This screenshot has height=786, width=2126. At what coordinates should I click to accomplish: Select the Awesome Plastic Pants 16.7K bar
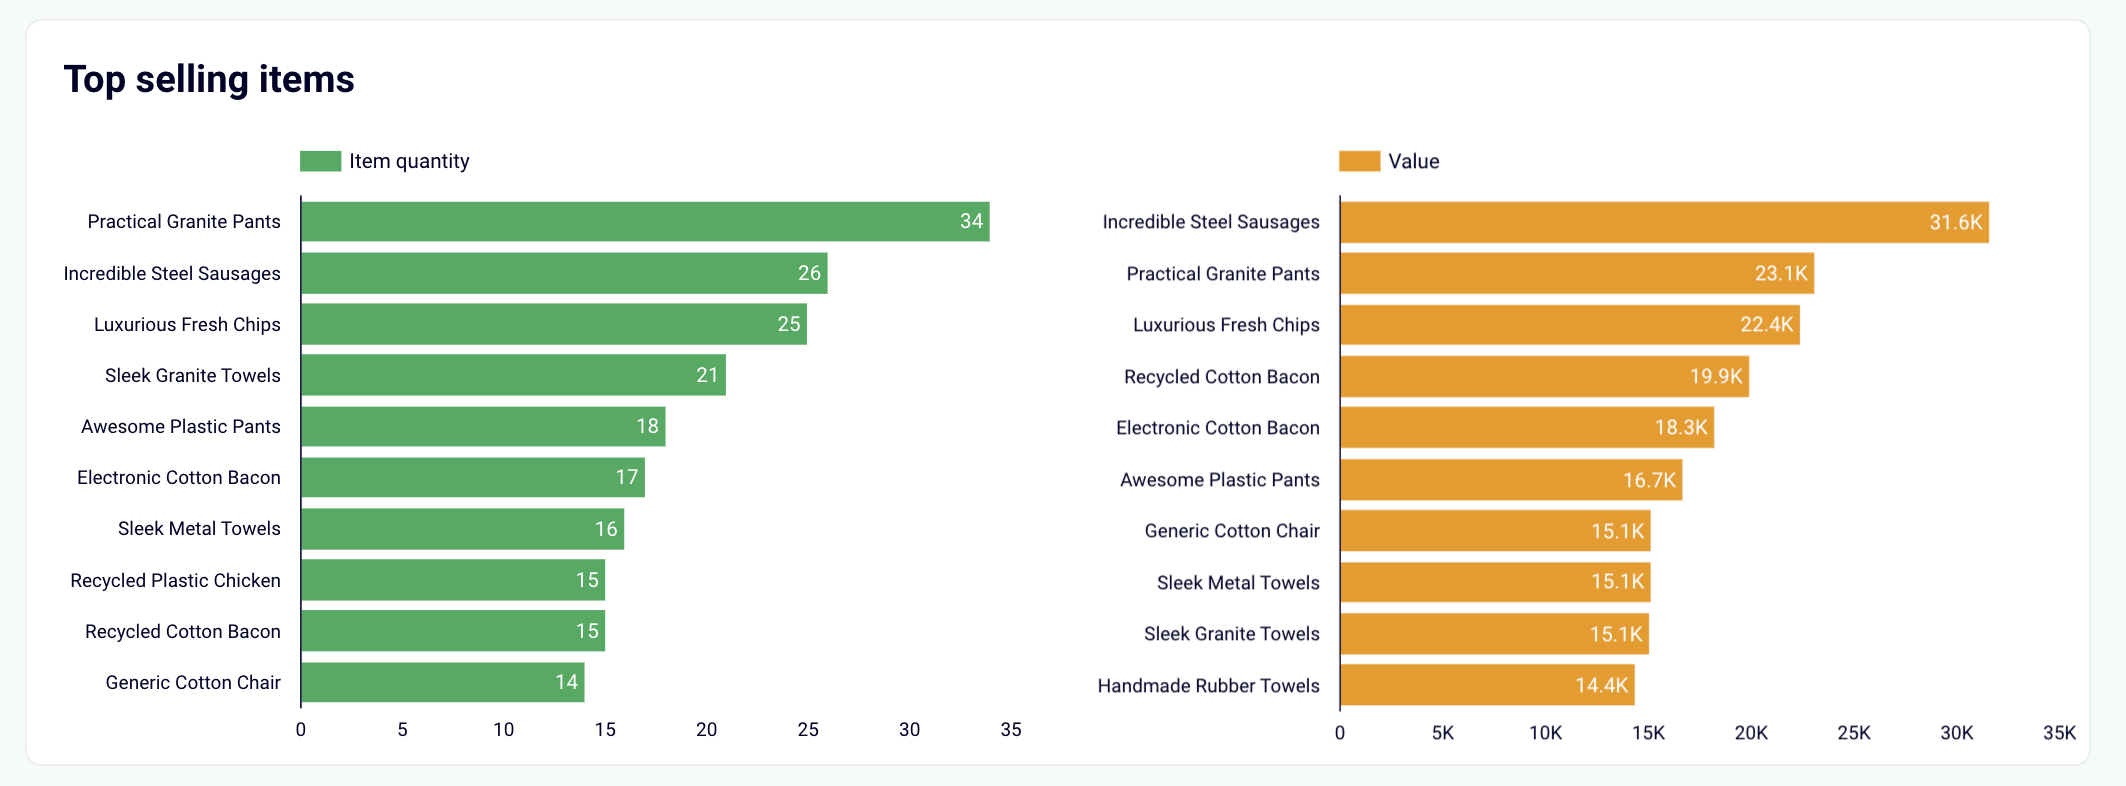1511,480
